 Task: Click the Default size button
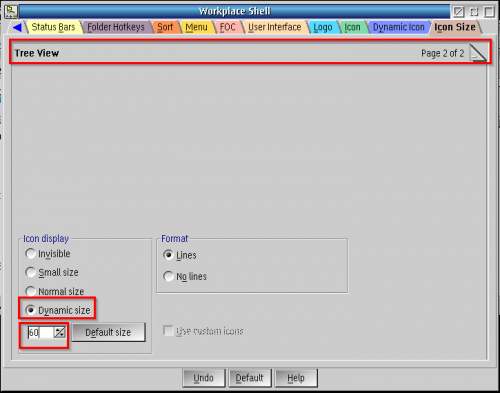pyautogui.click(x=108, y=332)
